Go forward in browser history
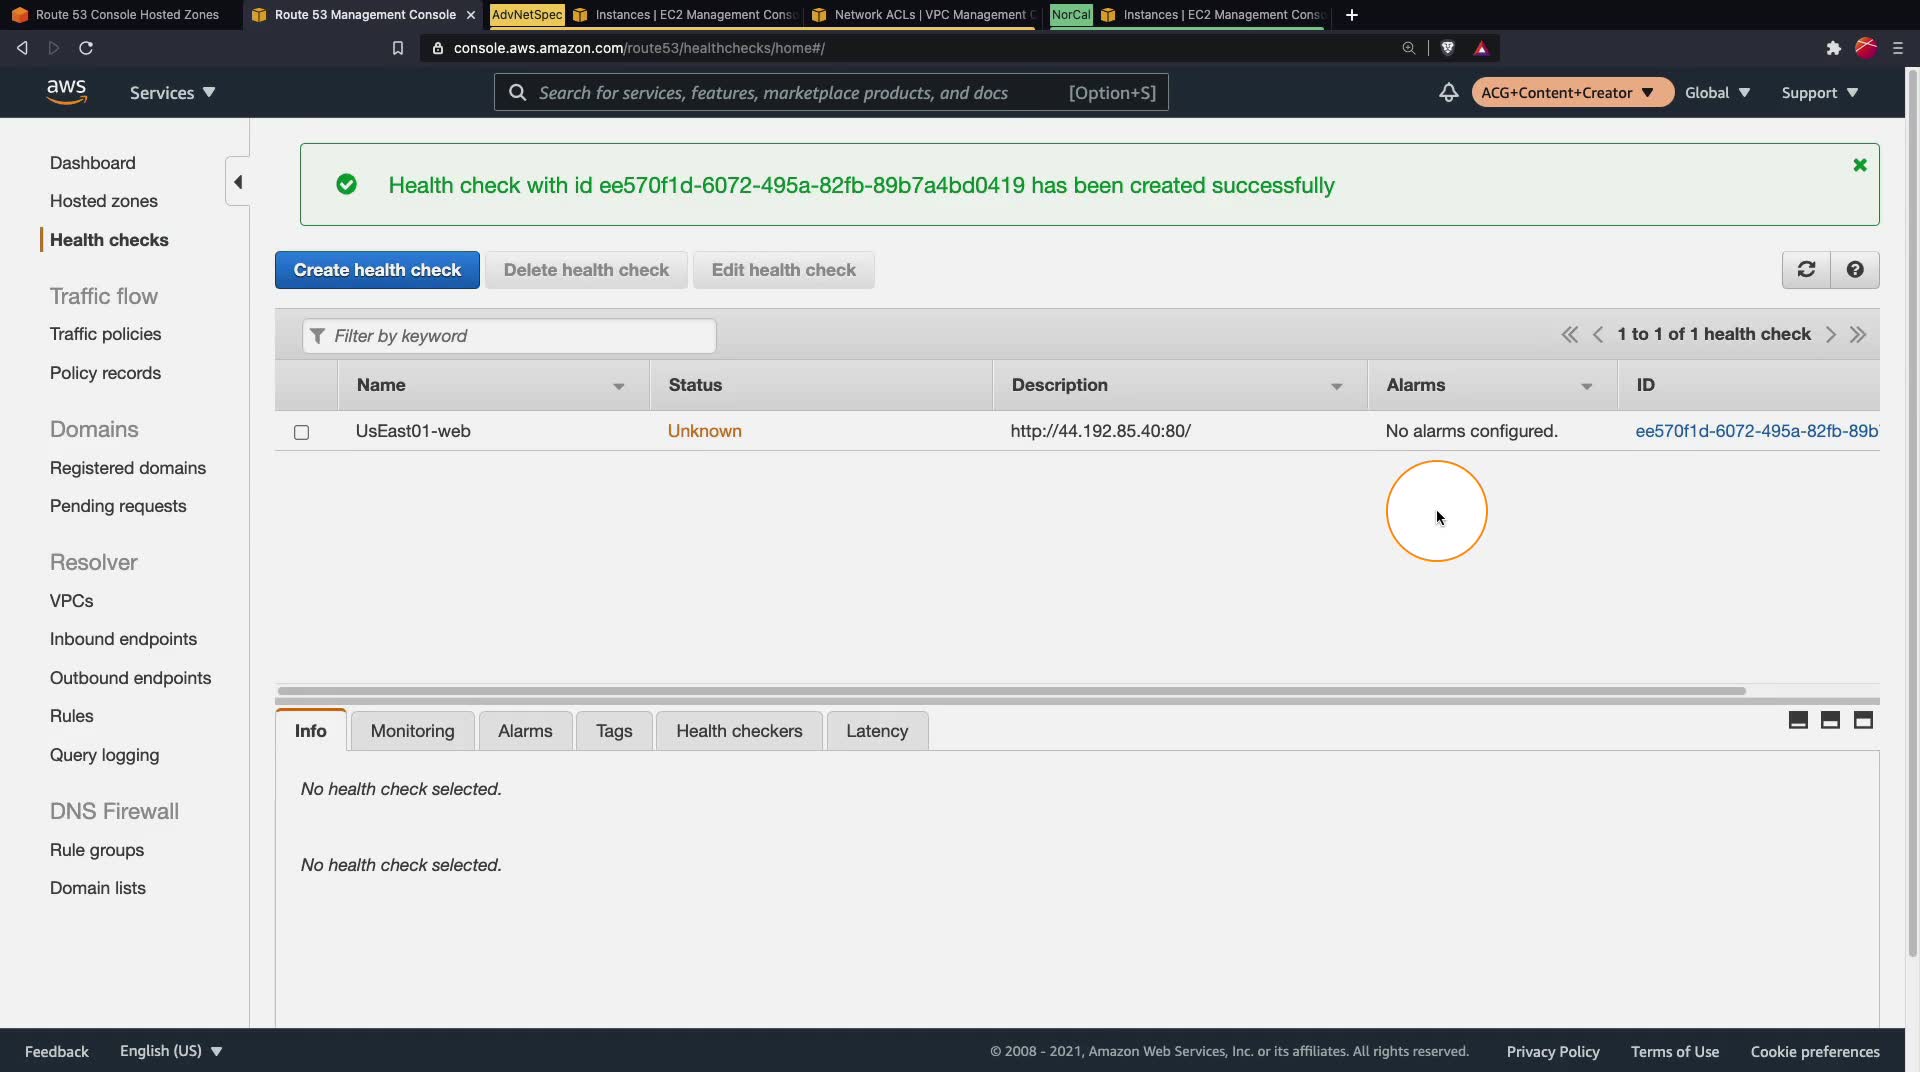The height and width of the screenshot is (1072, 1920). (54, 48)
